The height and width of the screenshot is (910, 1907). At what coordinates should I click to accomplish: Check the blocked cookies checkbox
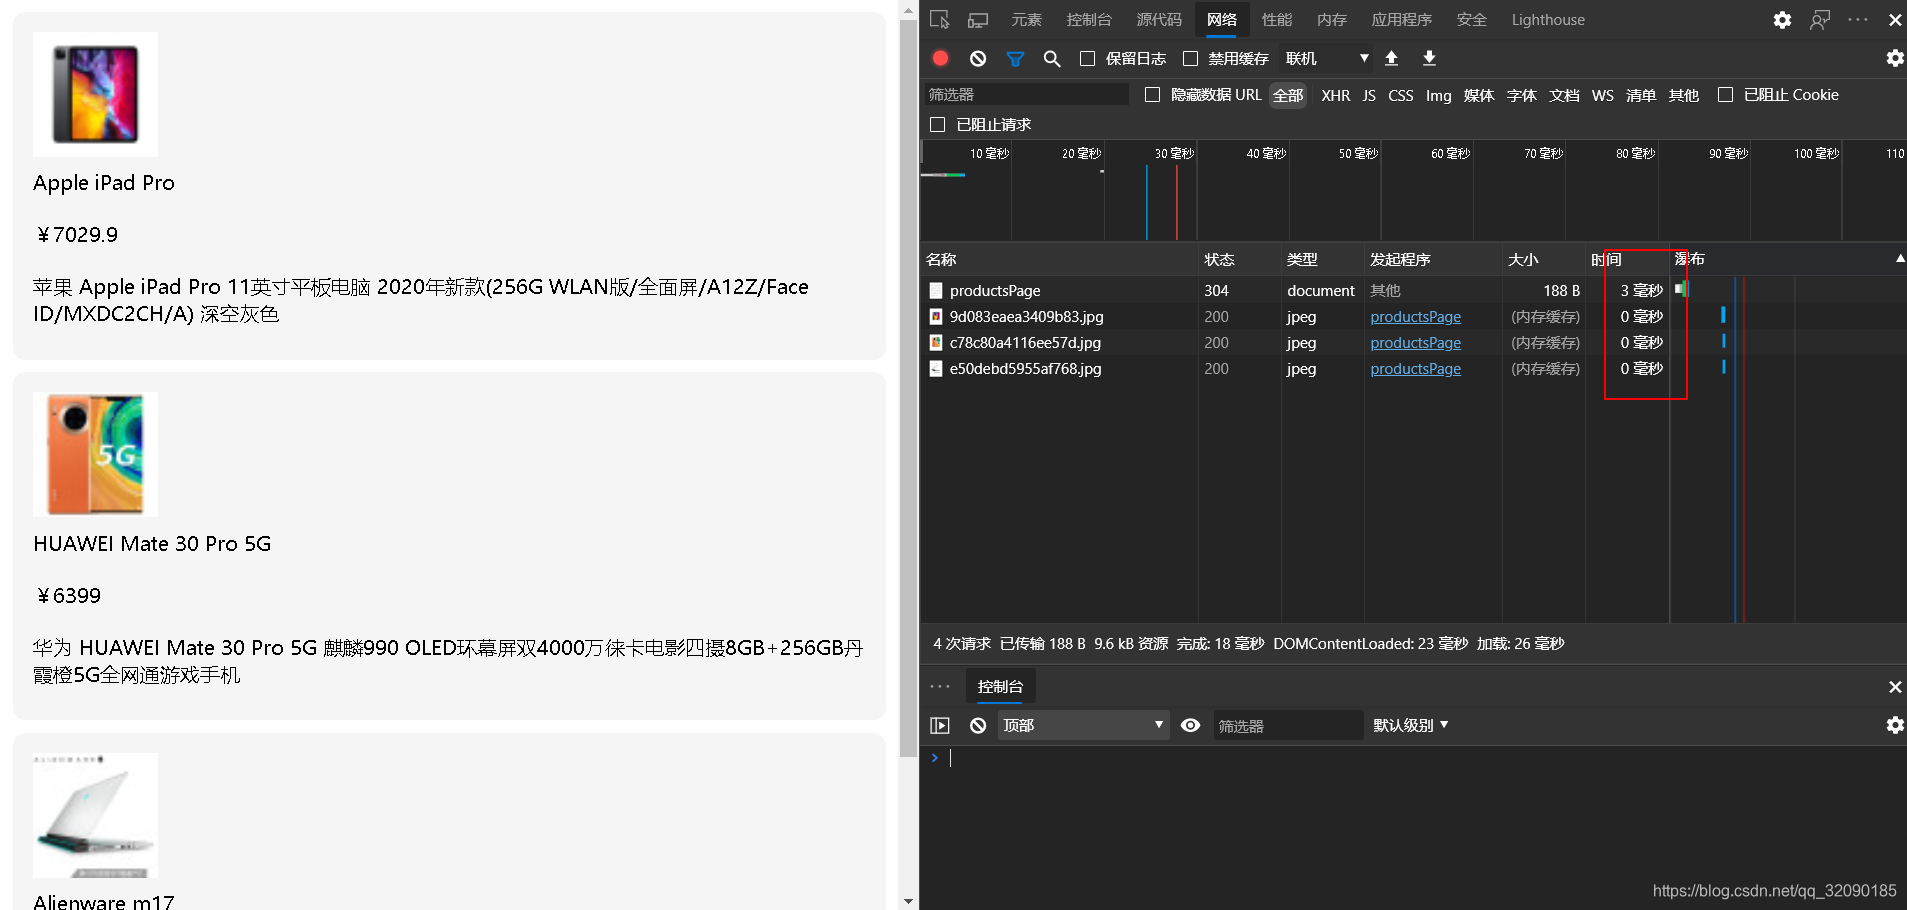point(1725,95)
